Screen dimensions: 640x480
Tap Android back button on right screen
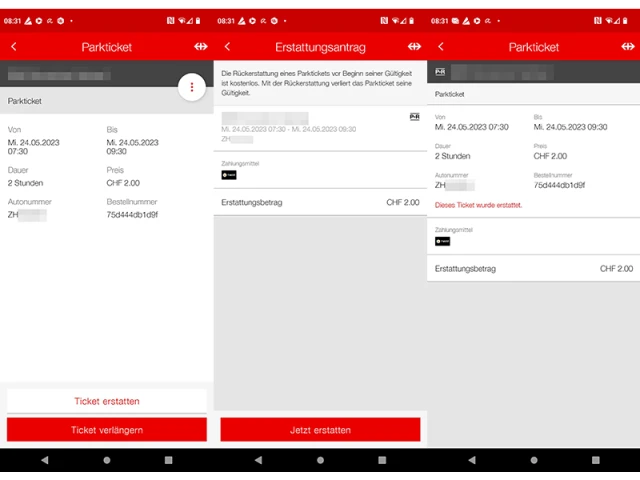(x=472, y=460)
